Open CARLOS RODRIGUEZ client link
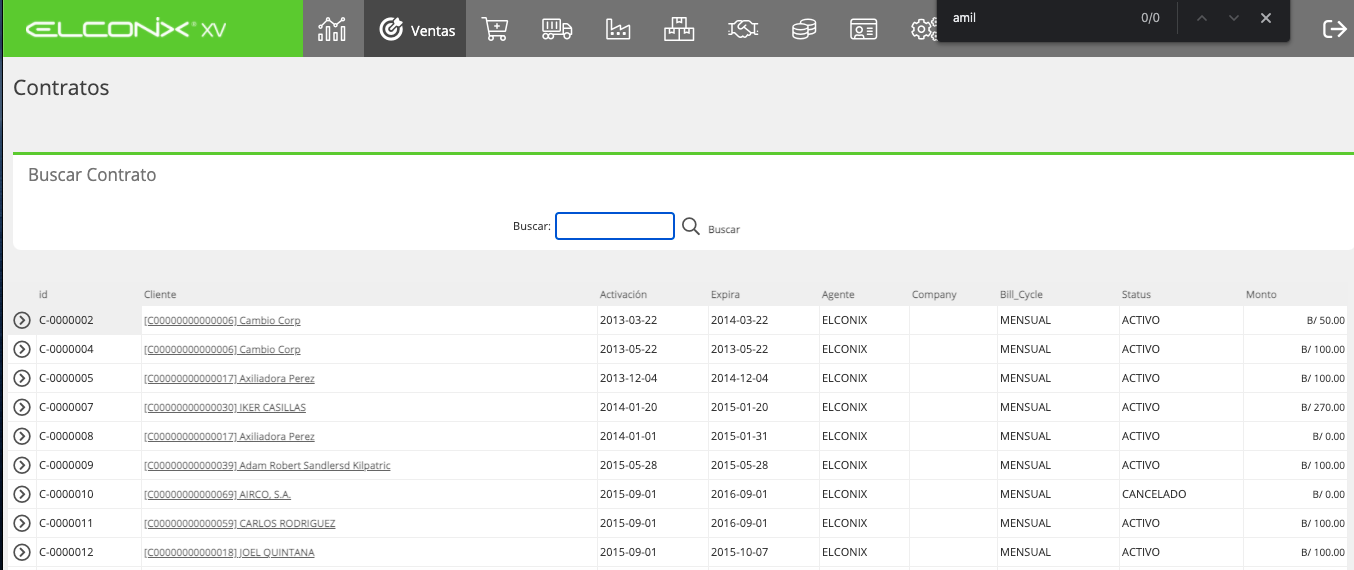This screenshot has height=570, width=1354. pos(240,524)
